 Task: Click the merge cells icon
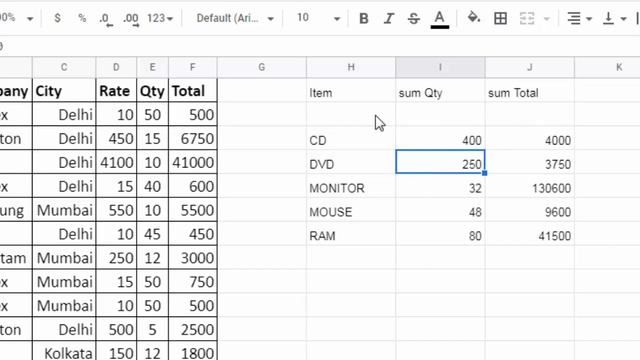527,18
